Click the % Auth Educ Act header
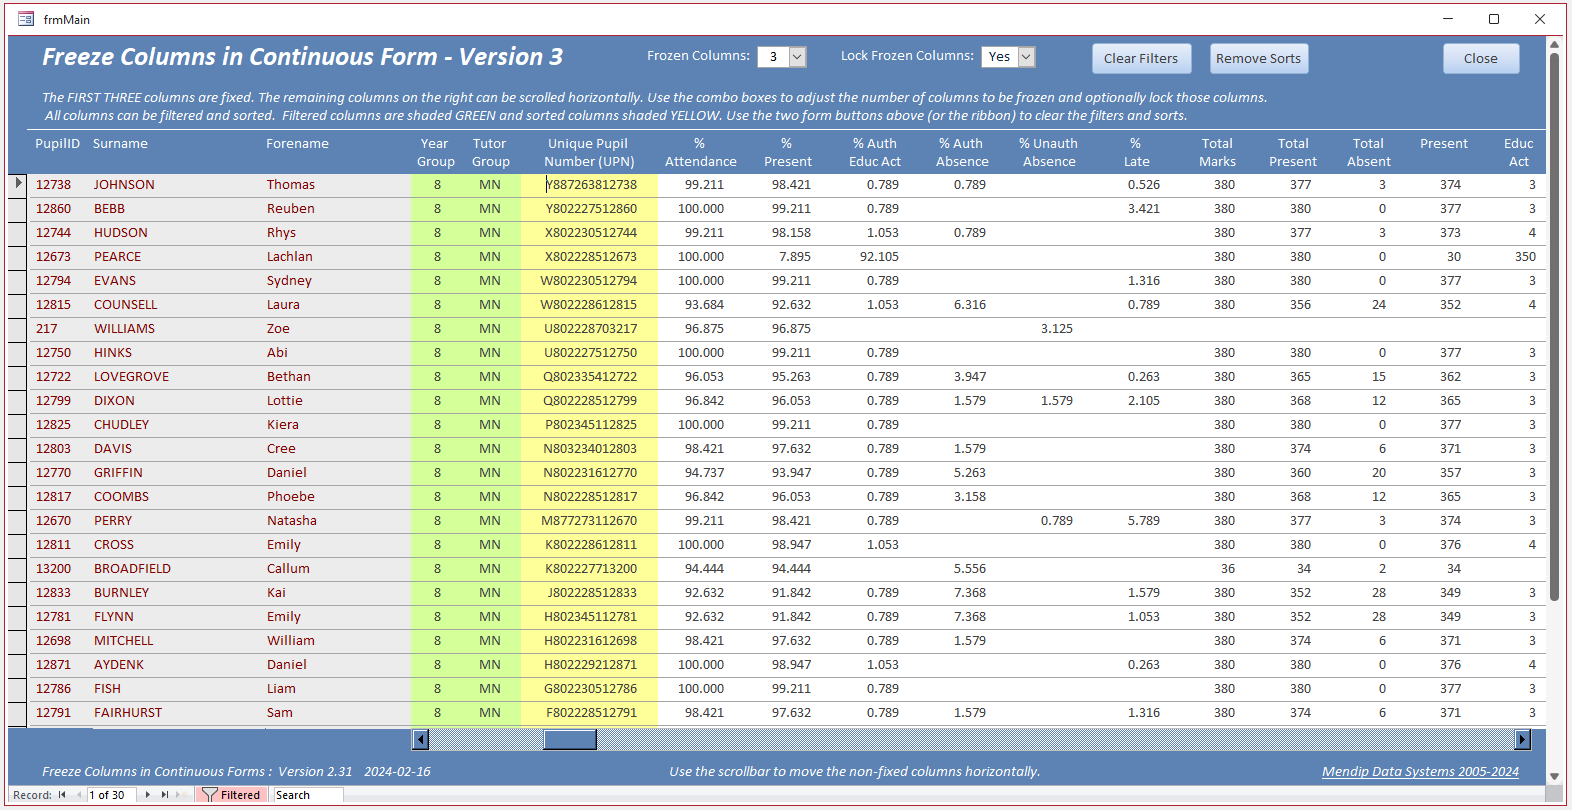1572x810 pixels. point(875,152)
